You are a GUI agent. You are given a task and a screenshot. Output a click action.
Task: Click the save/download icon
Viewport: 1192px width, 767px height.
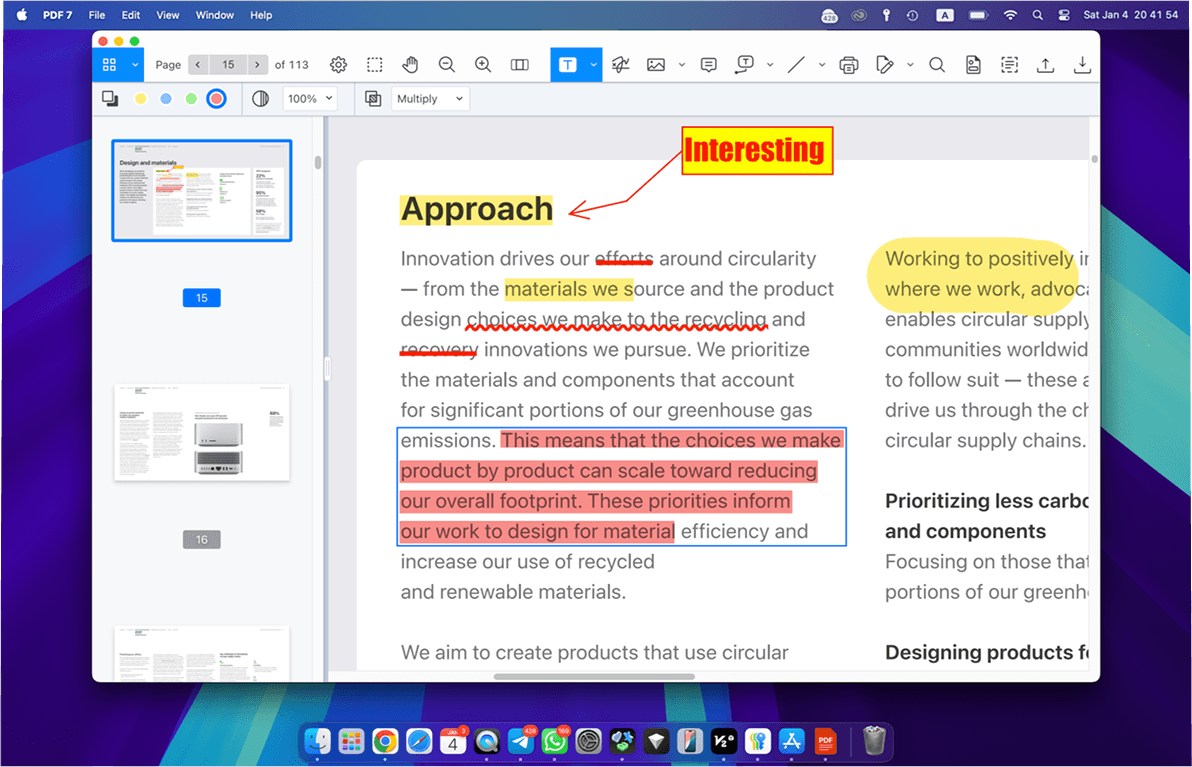1082,65
